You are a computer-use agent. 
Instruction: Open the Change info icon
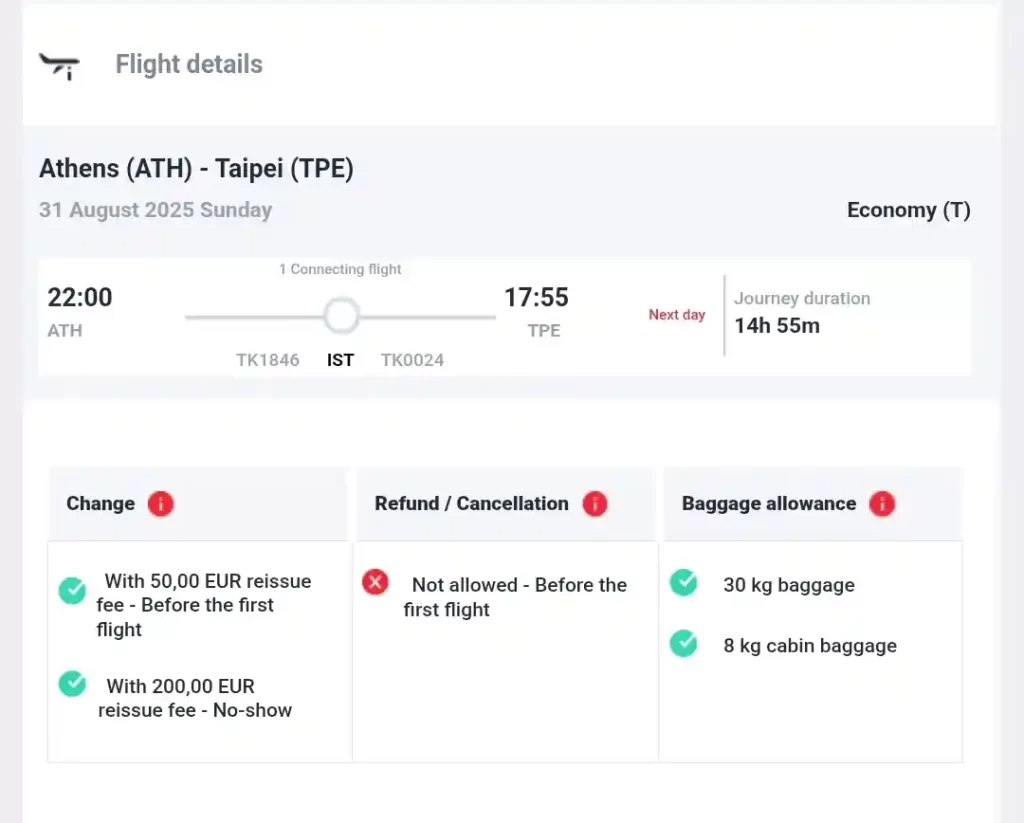pyautogui.click(x=161, y=504)
